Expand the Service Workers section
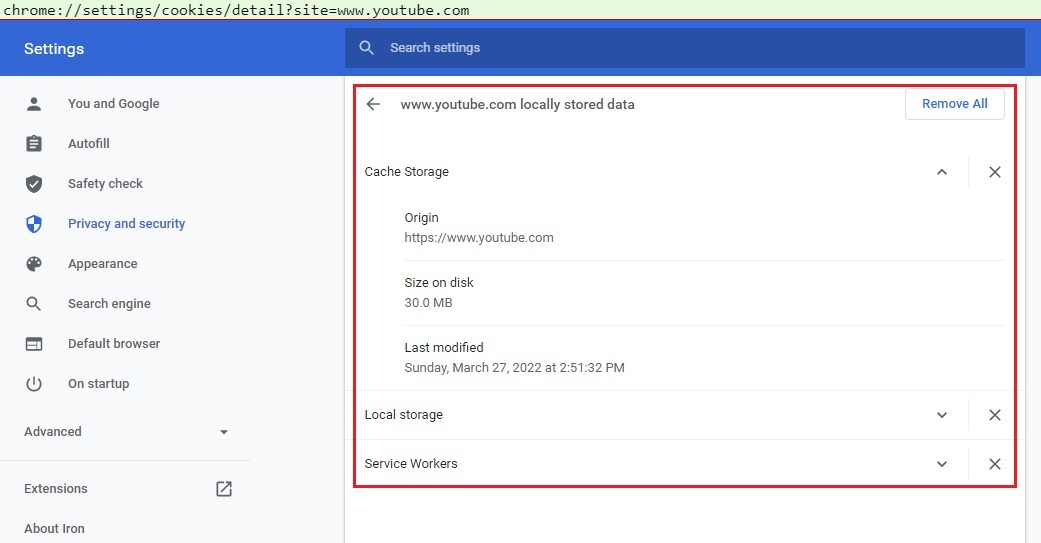This screenshot has width=1041, height=543. (x=941, y=464)
